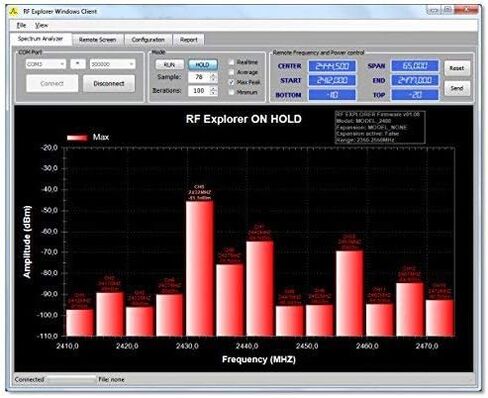This screenshot has height=398, width=488.
Task: Decrease Iterations value with down stepper arrow
Action: (x=213, y=93)
